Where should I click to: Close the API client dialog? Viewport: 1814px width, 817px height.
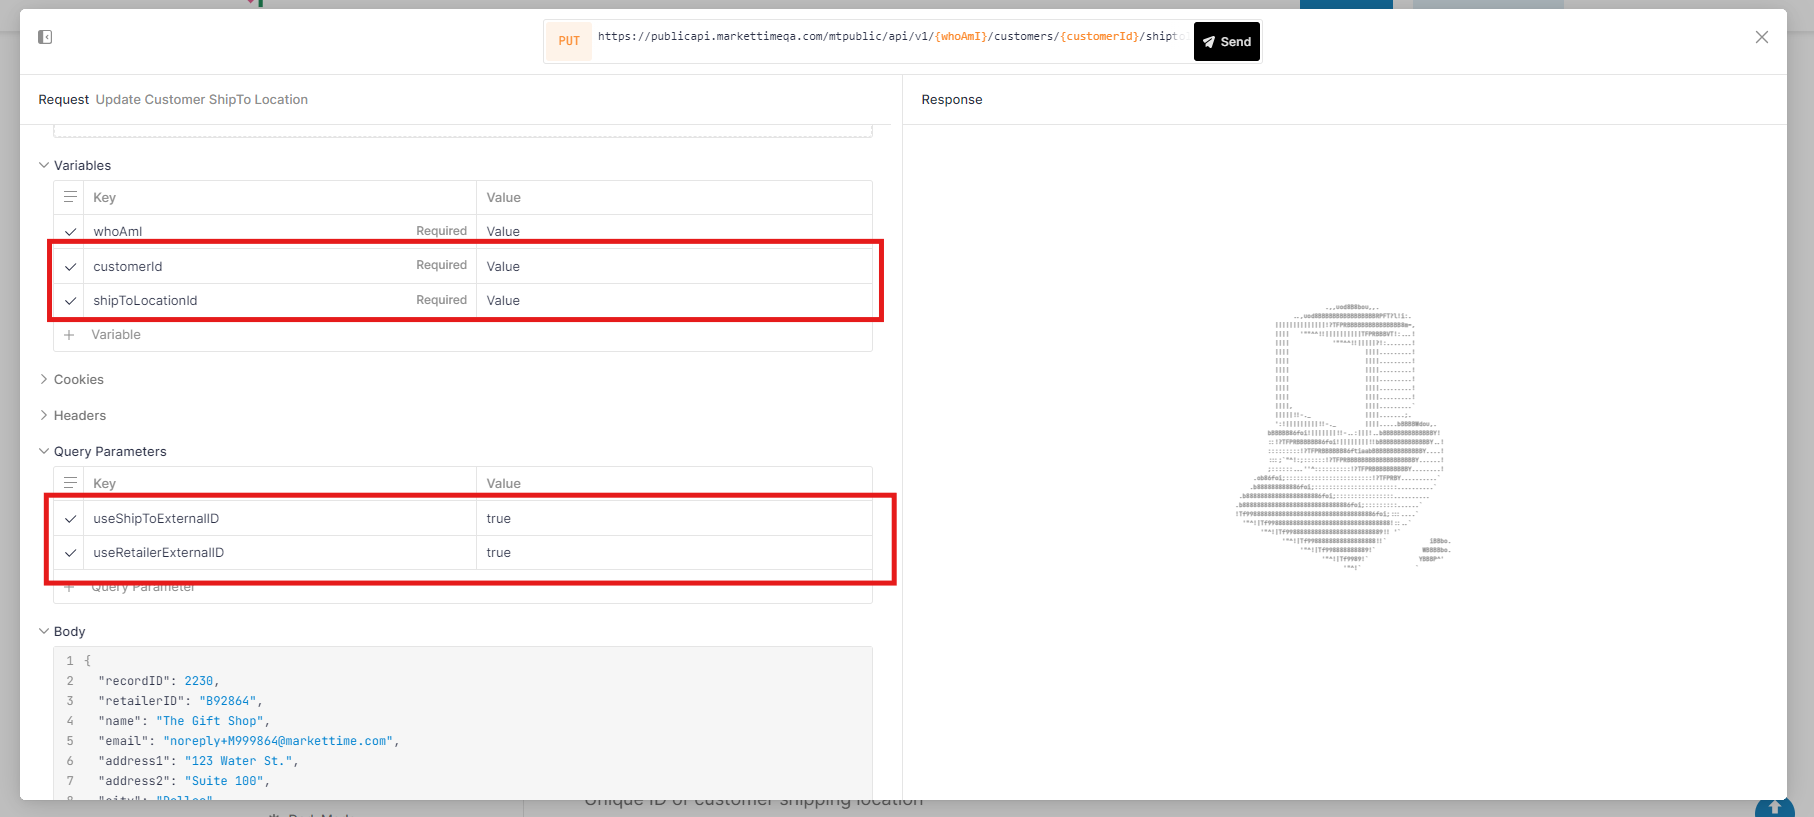point(1762,37)
